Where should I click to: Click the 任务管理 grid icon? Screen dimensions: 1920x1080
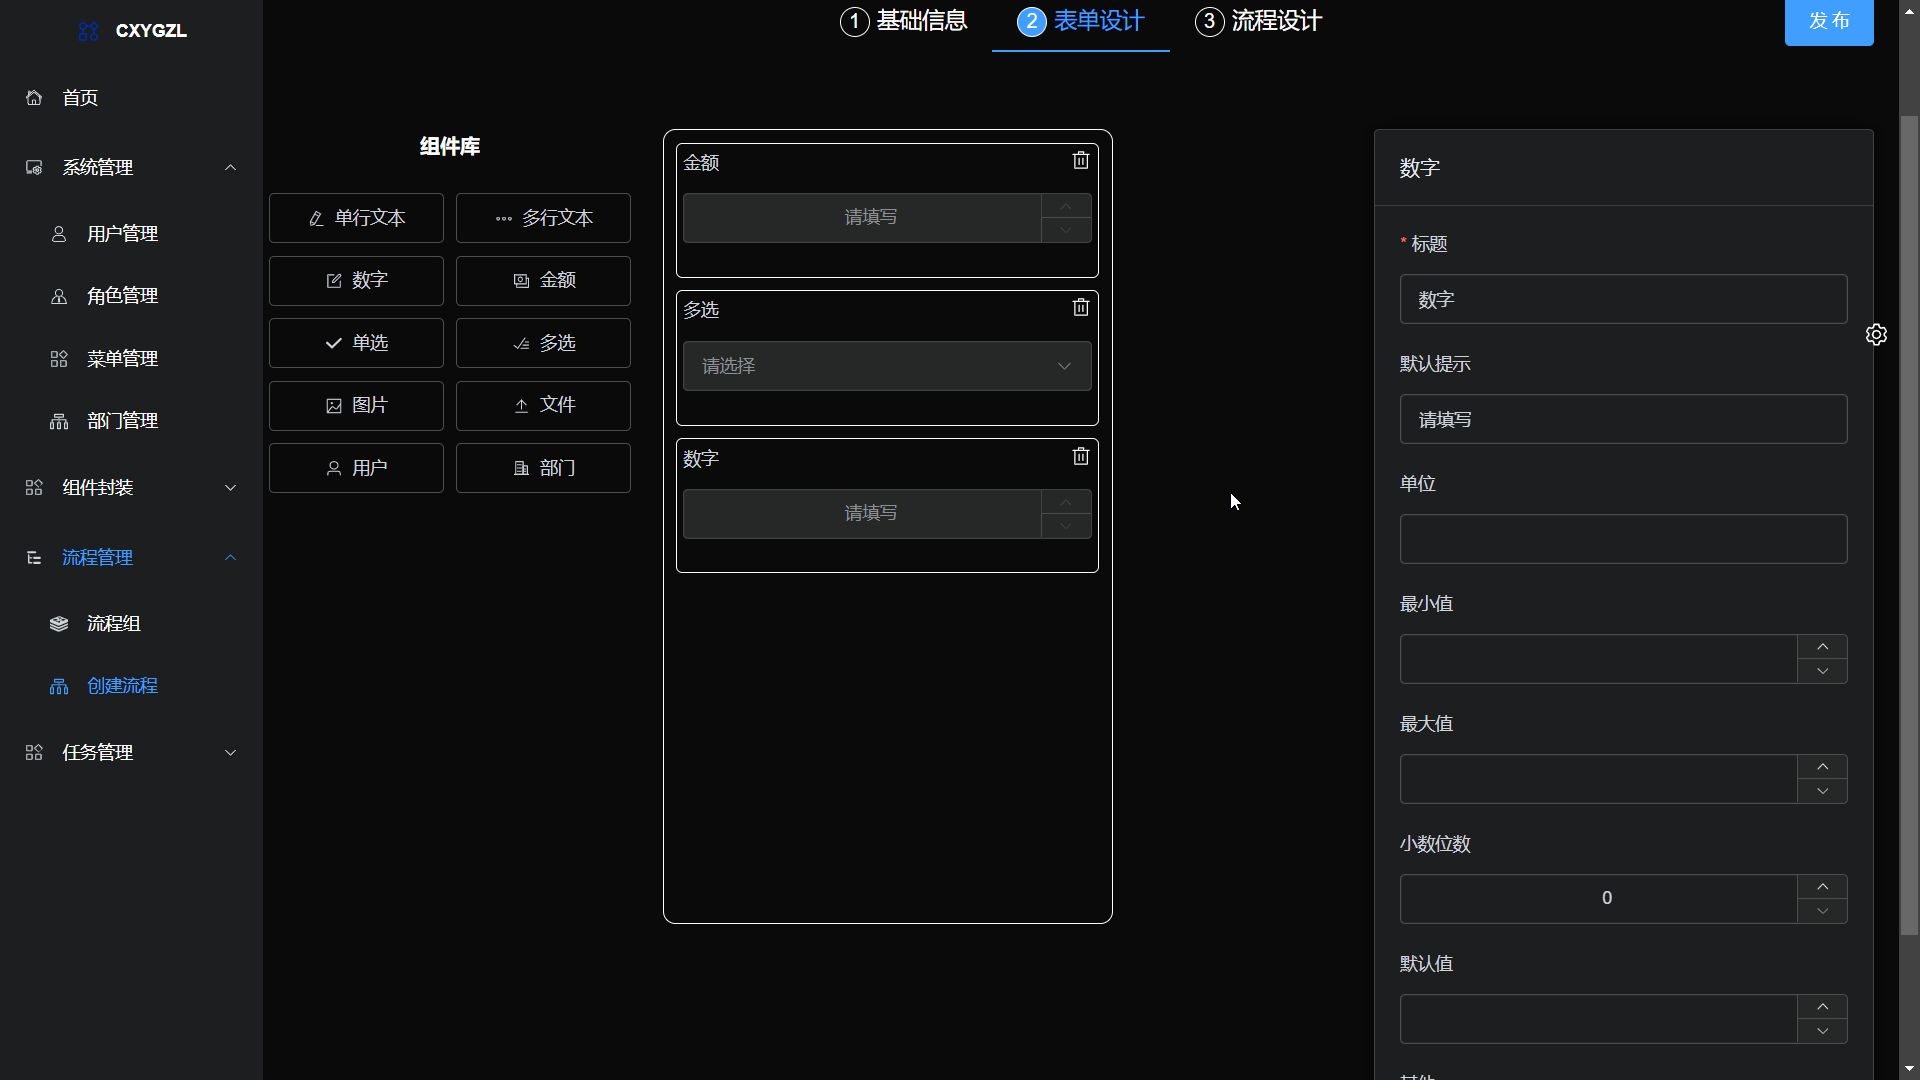coord(34,753)
